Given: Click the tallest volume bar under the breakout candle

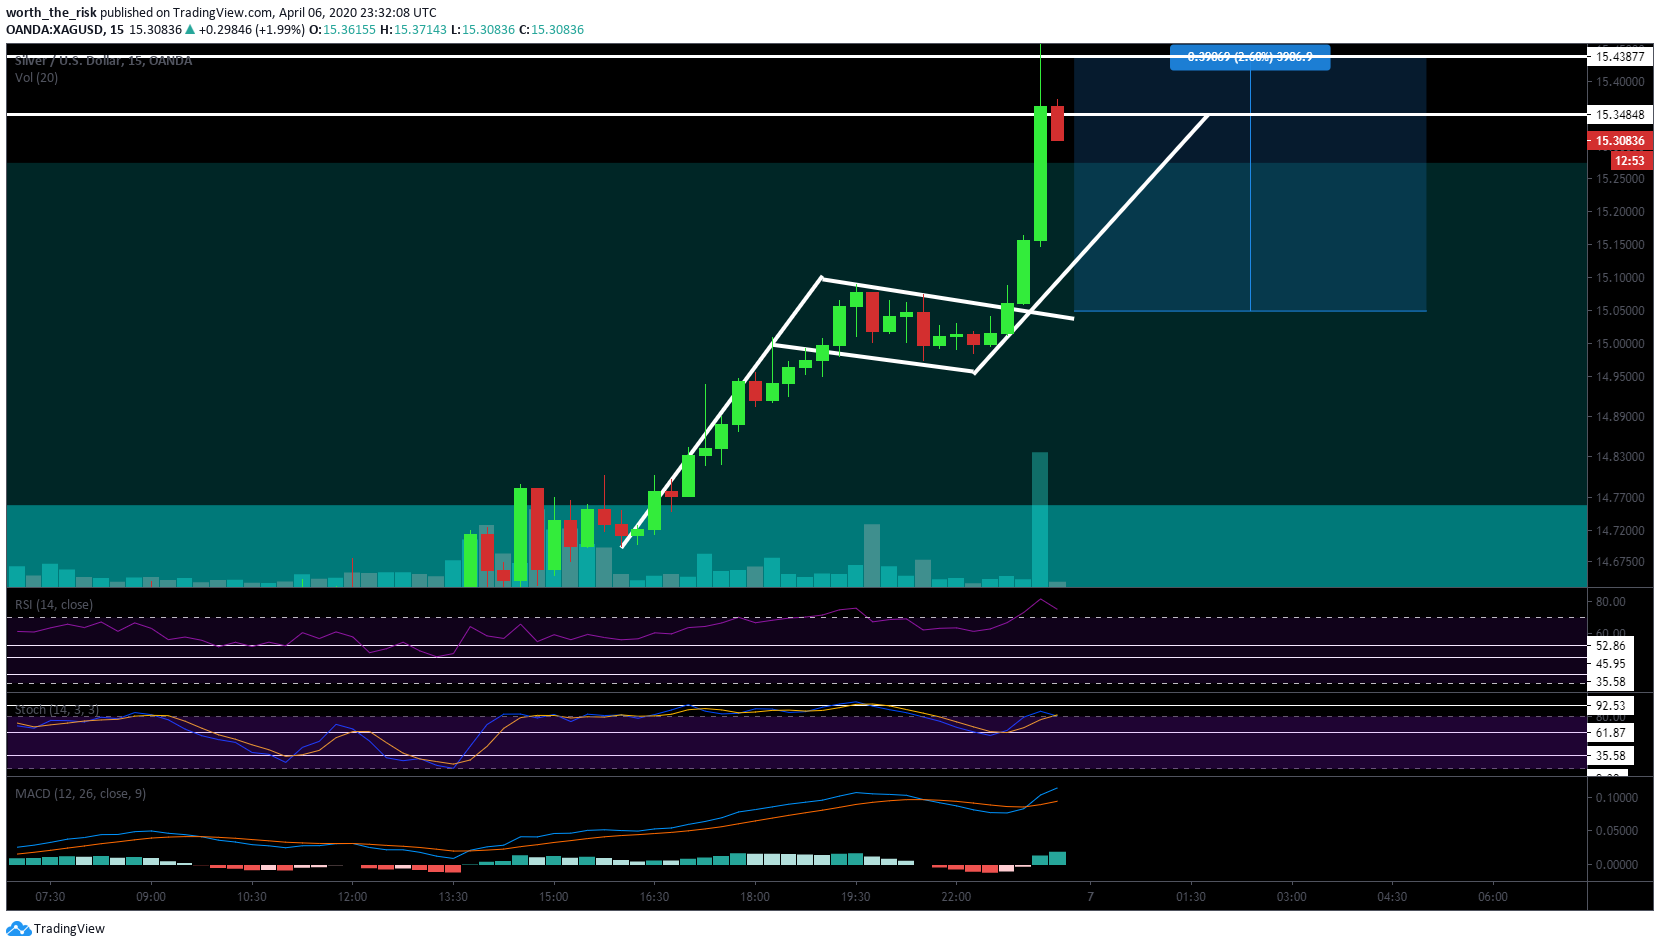Looking at the screenshot, I should pos(1040,519).
